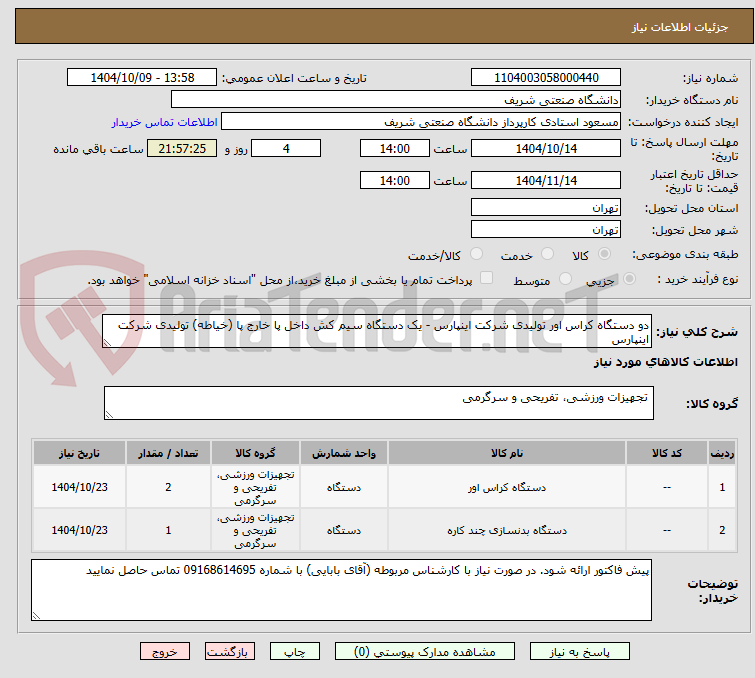
Task: Click the quantity 1 in row two
Action: pos(168,530)
